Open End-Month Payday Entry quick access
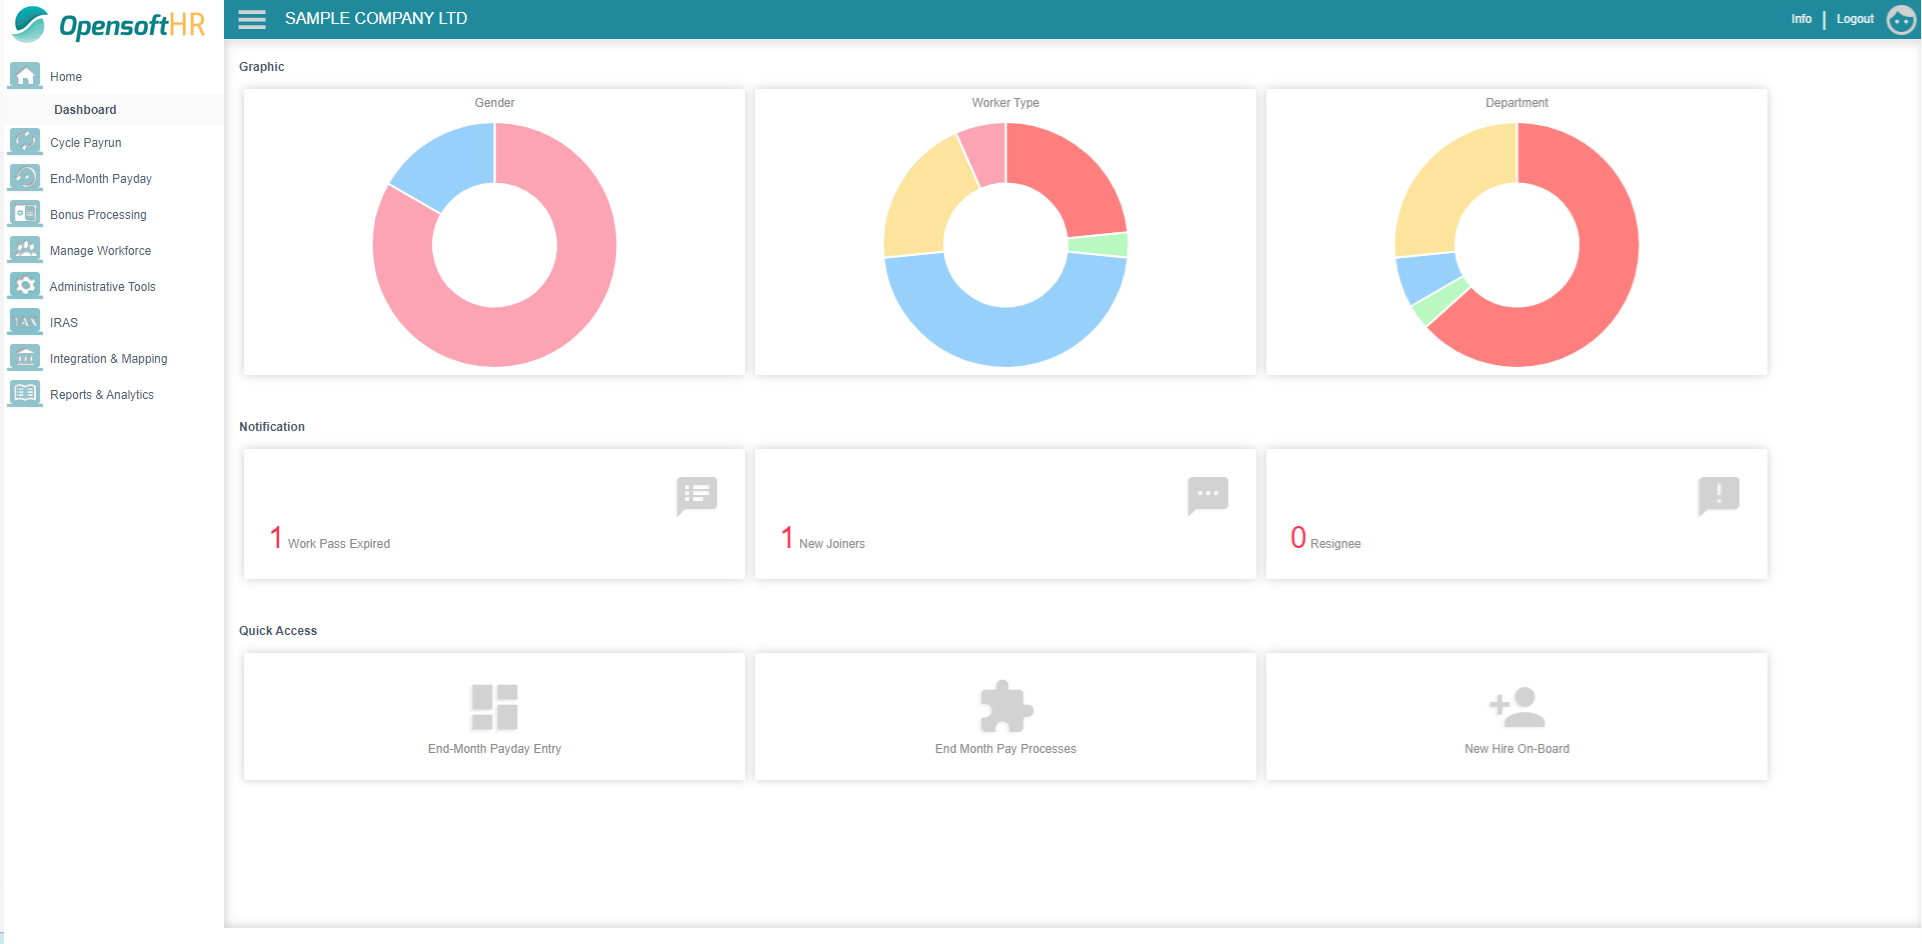 coord(494,716)
